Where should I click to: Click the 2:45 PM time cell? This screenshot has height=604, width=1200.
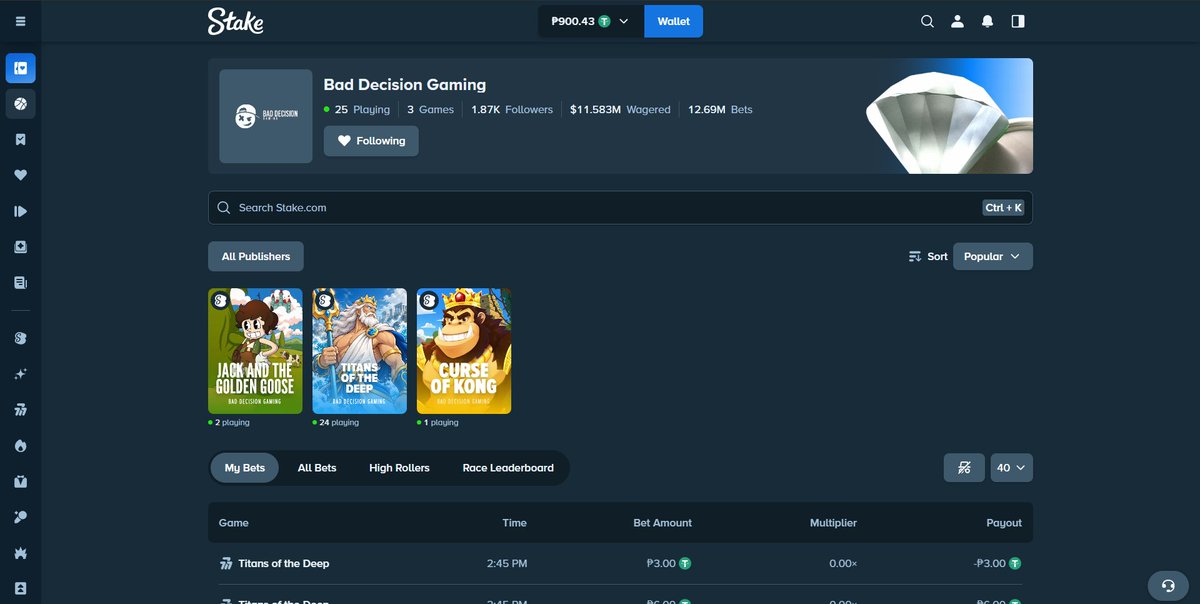(507, 563)
